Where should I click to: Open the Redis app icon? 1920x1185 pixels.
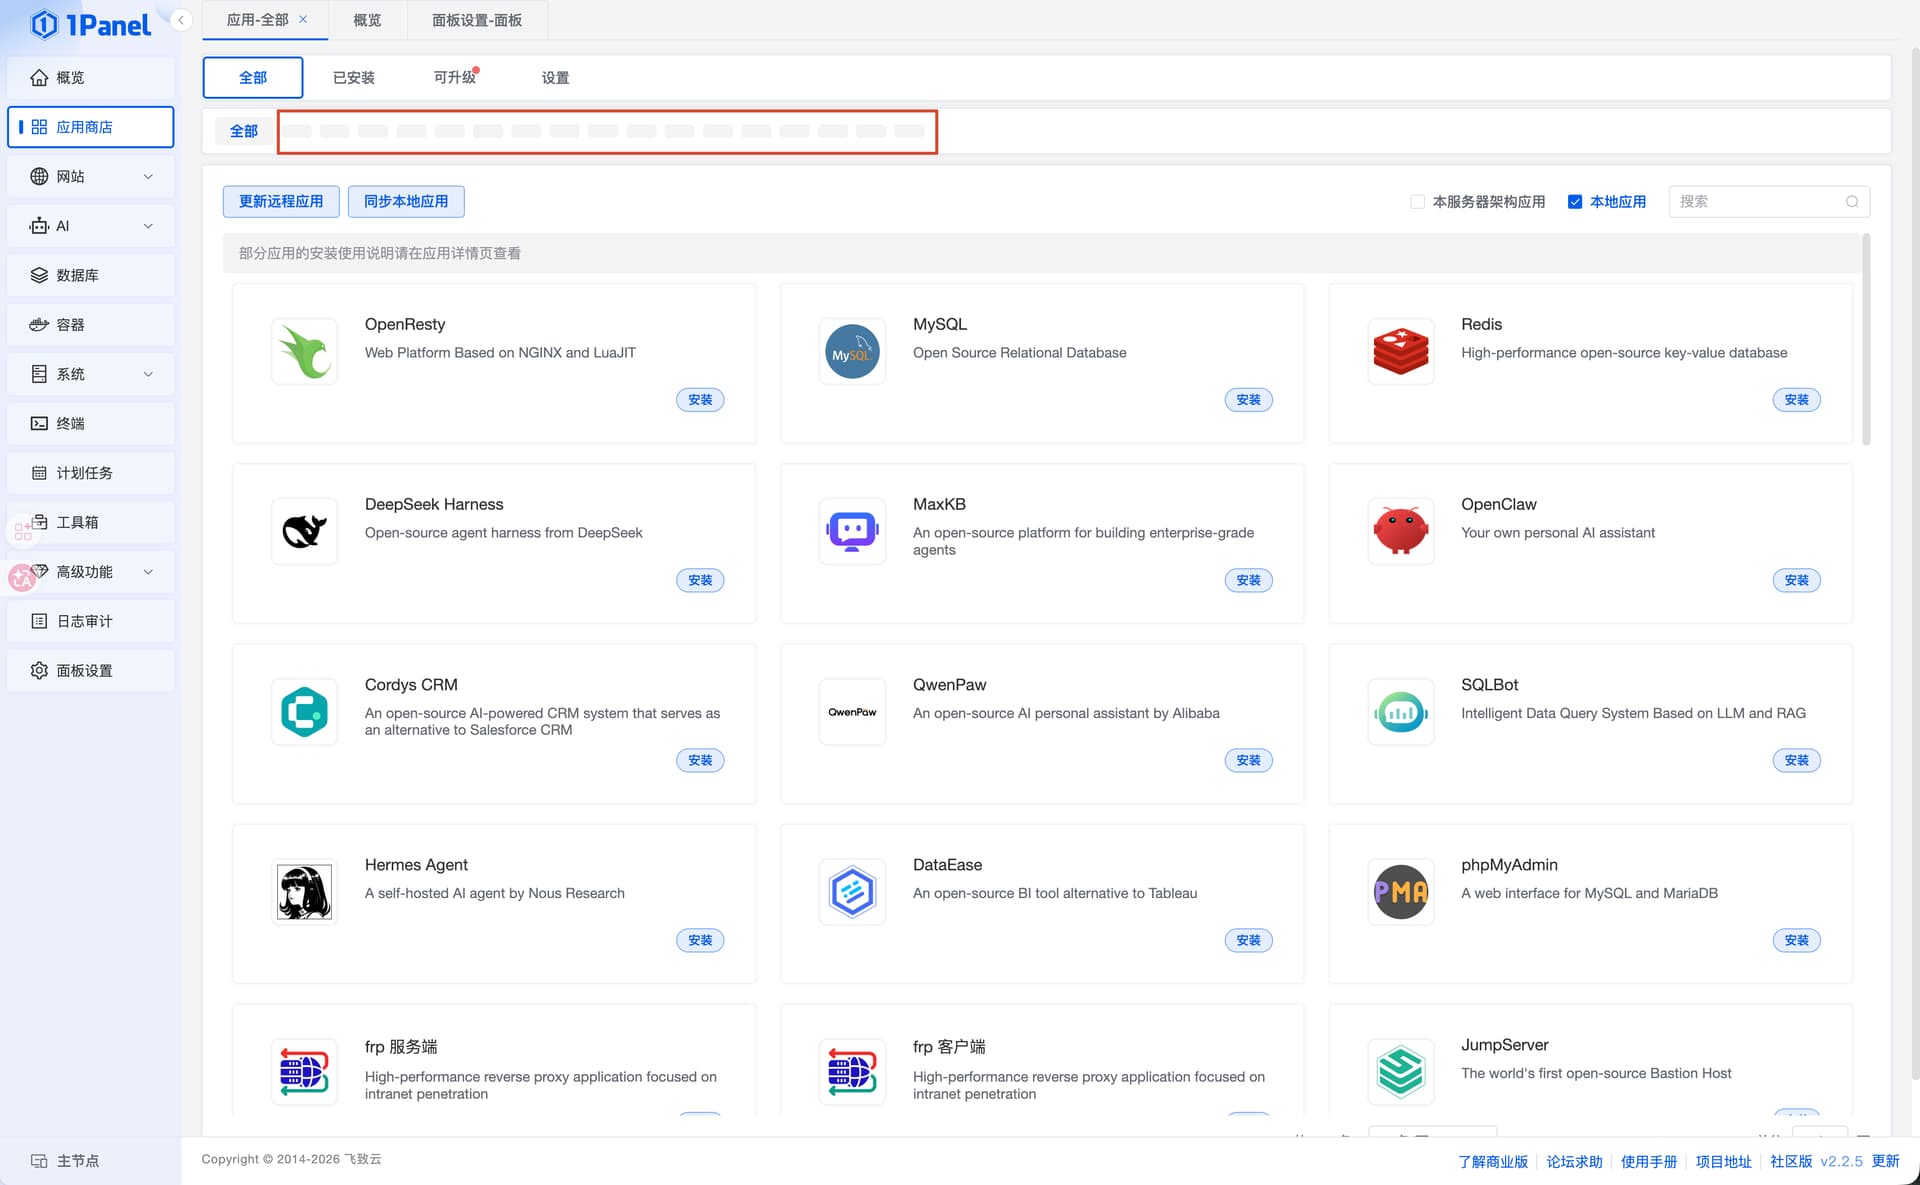tap(1400, 352)
